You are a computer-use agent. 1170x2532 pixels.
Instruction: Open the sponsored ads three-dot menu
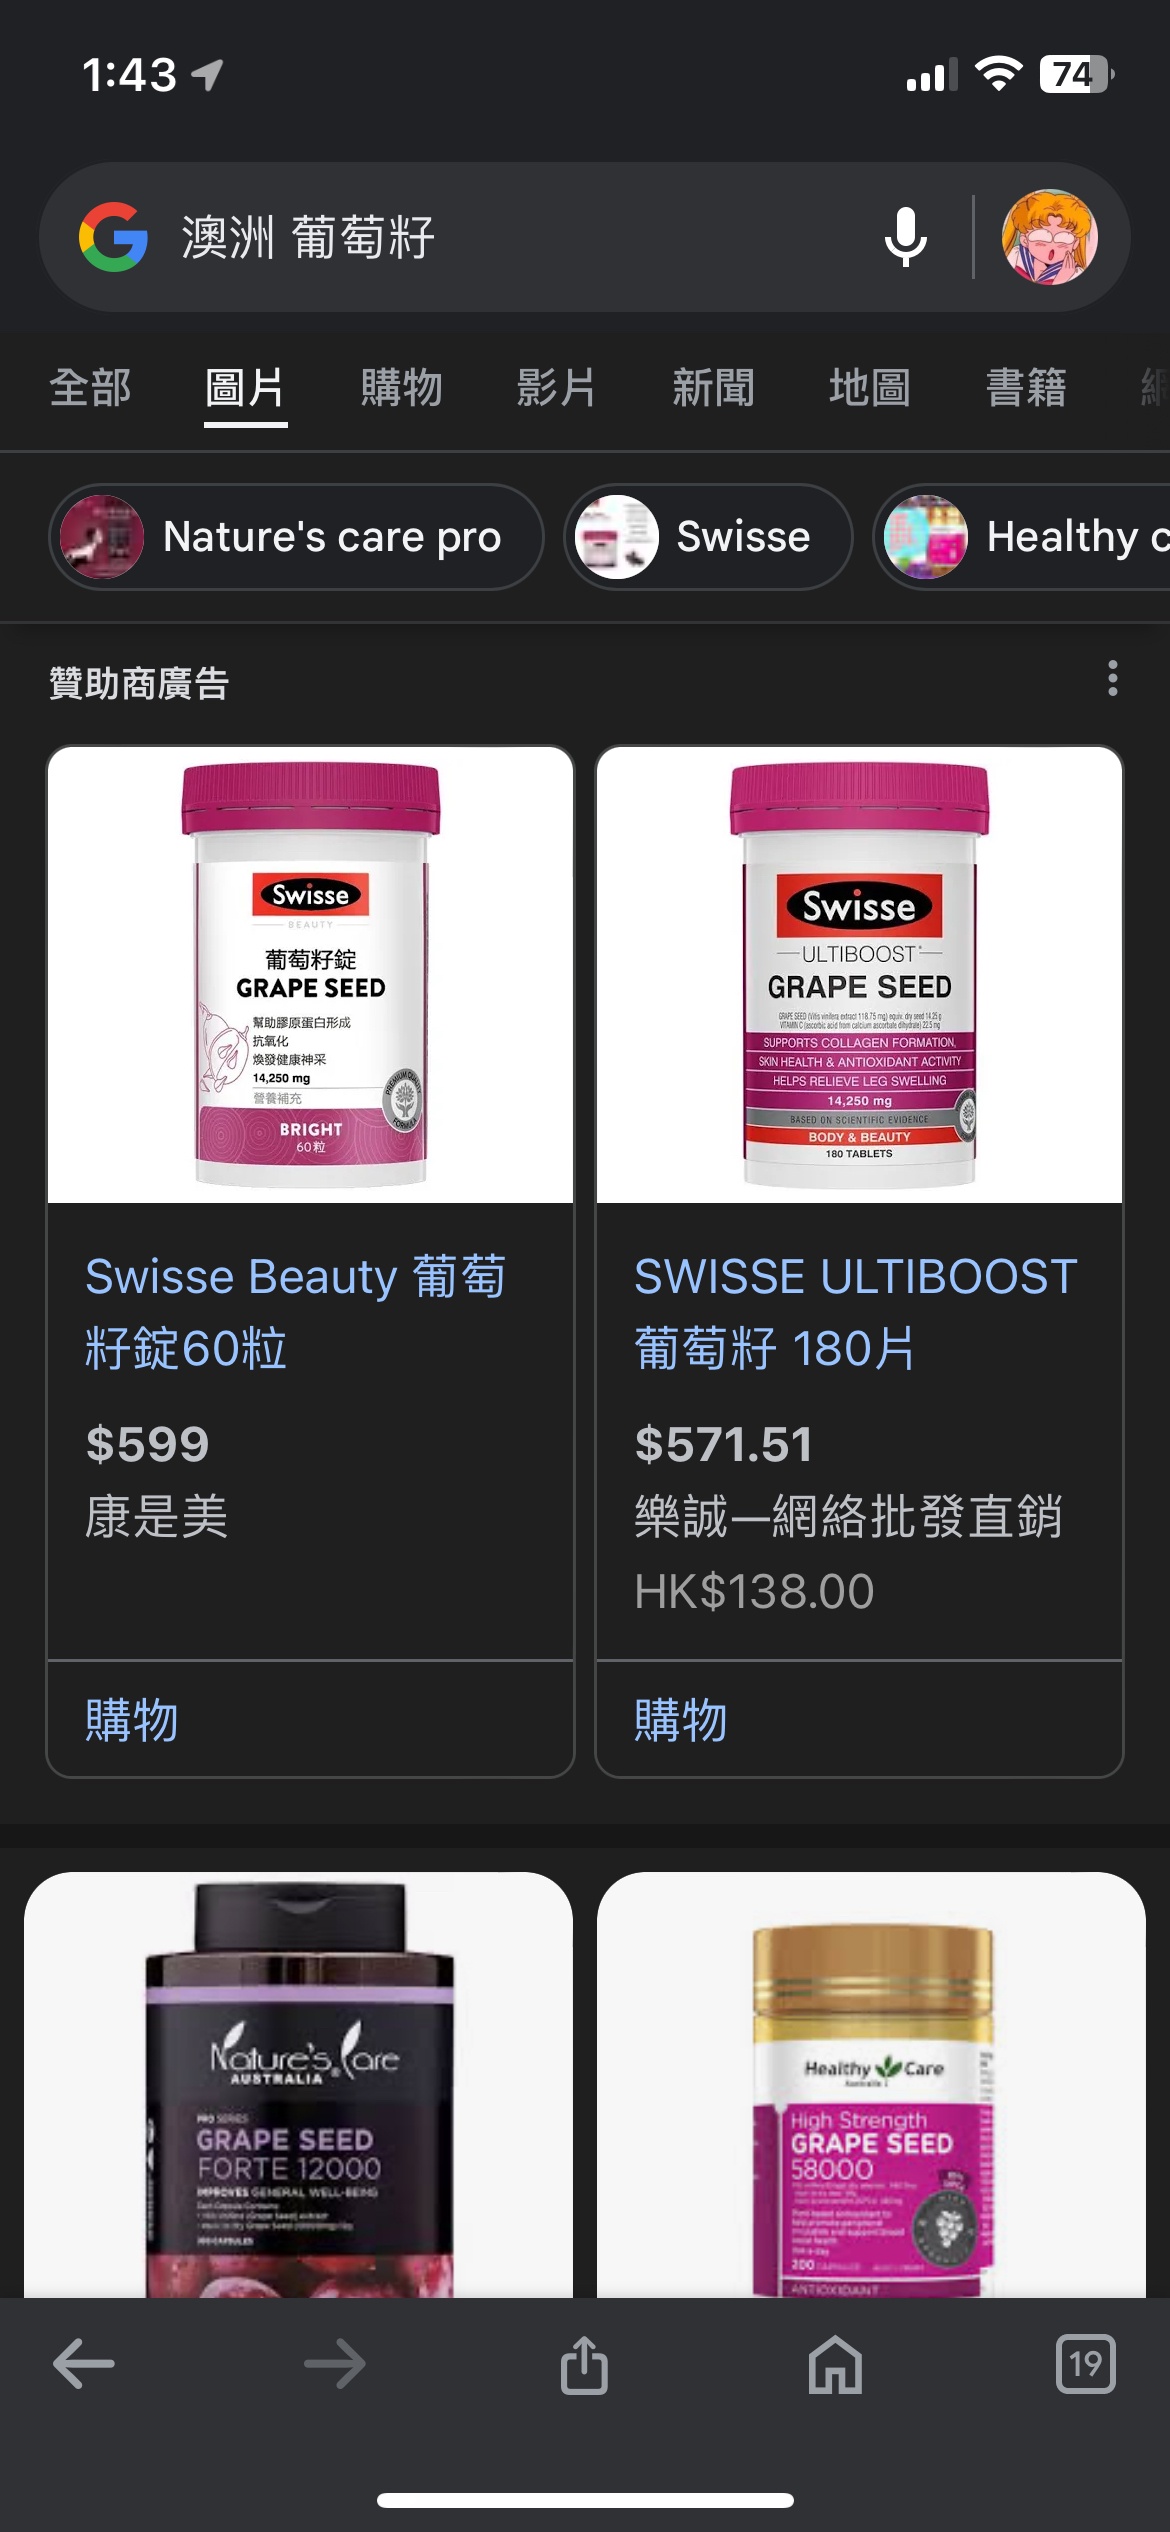click(x=1112, y=678)
